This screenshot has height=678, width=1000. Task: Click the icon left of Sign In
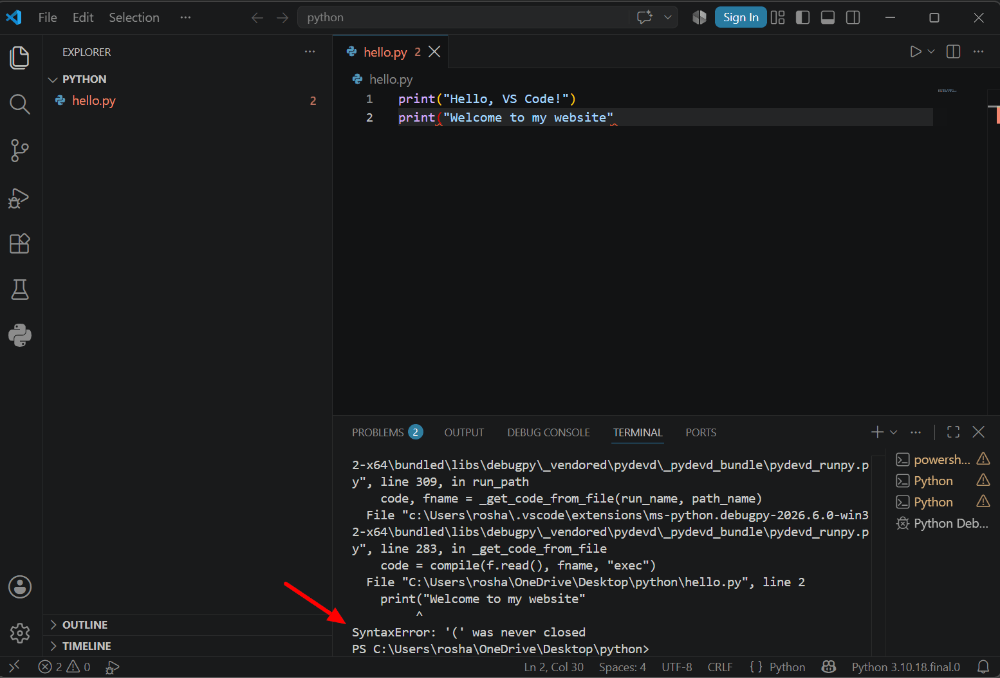[700, 17]
